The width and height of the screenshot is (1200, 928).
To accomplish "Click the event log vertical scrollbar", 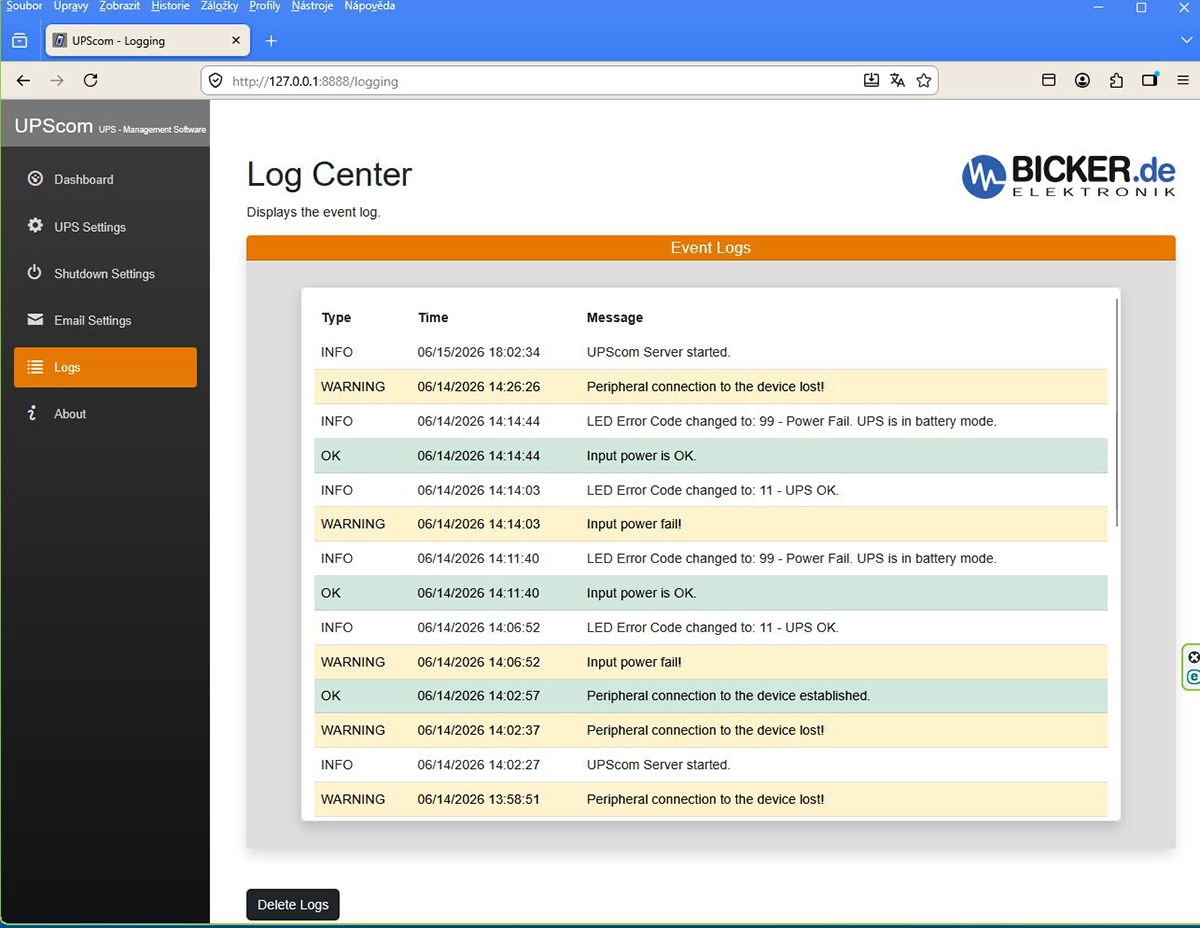I will pos(1116,412).
